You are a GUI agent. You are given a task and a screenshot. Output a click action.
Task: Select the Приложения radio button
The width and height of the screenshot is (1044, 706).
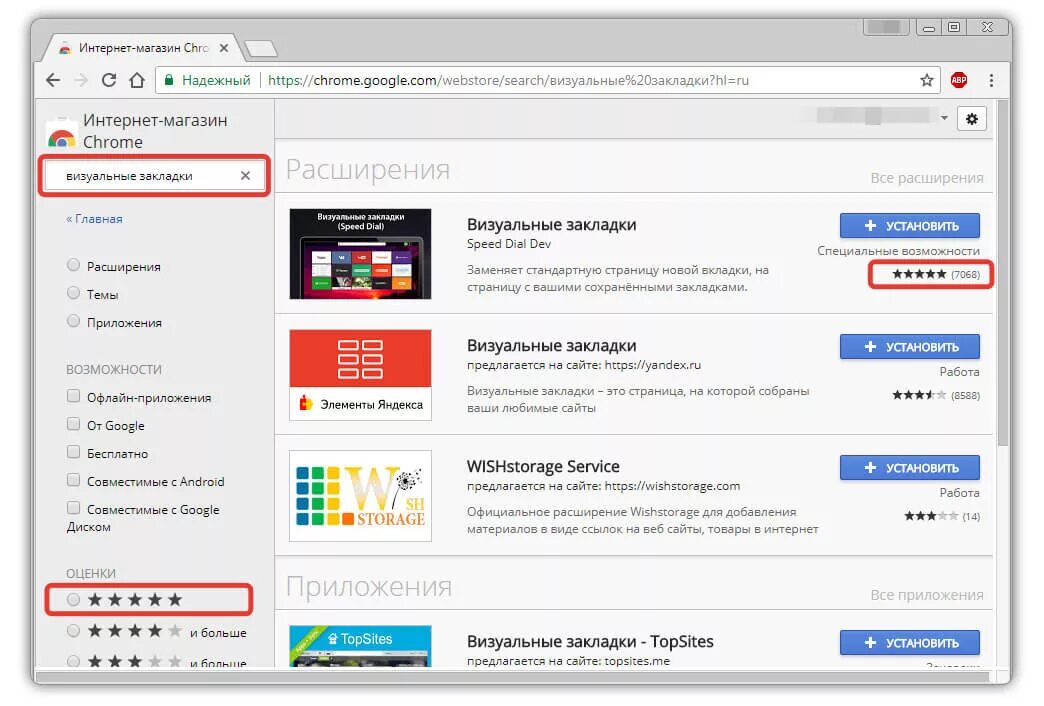click(73, 321)
